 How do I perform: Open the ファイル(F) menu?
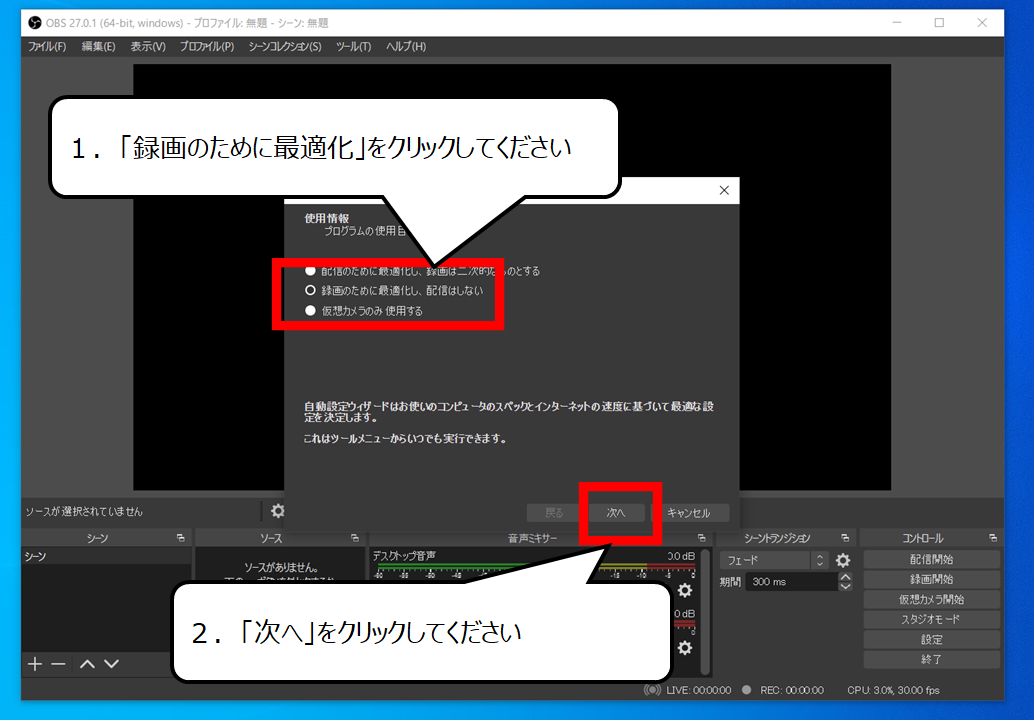click(46, 47)
